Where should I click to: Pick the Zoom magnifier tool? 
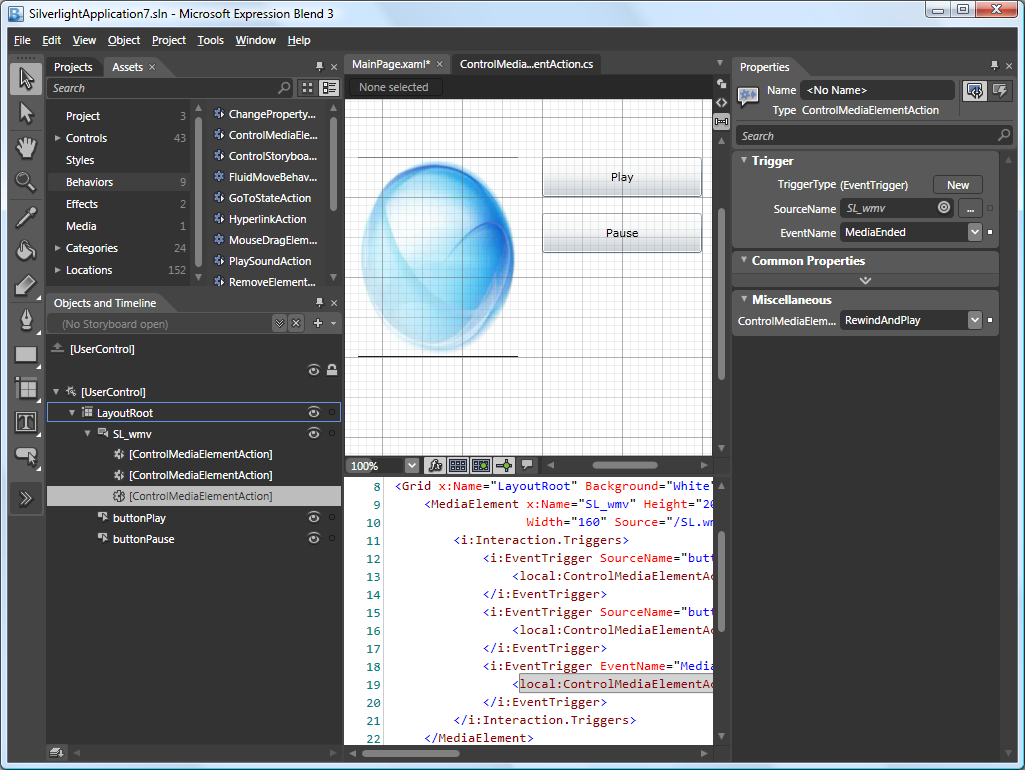(x=26, y=182)
